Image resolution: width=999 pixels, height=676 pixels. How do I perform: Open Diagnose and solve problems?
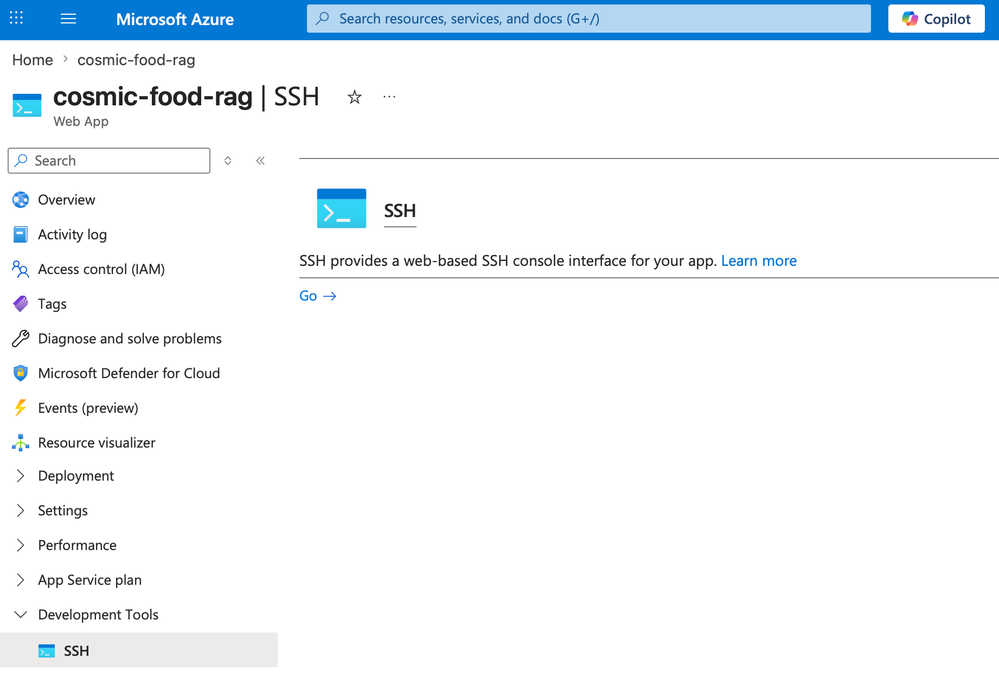point(130,339)
